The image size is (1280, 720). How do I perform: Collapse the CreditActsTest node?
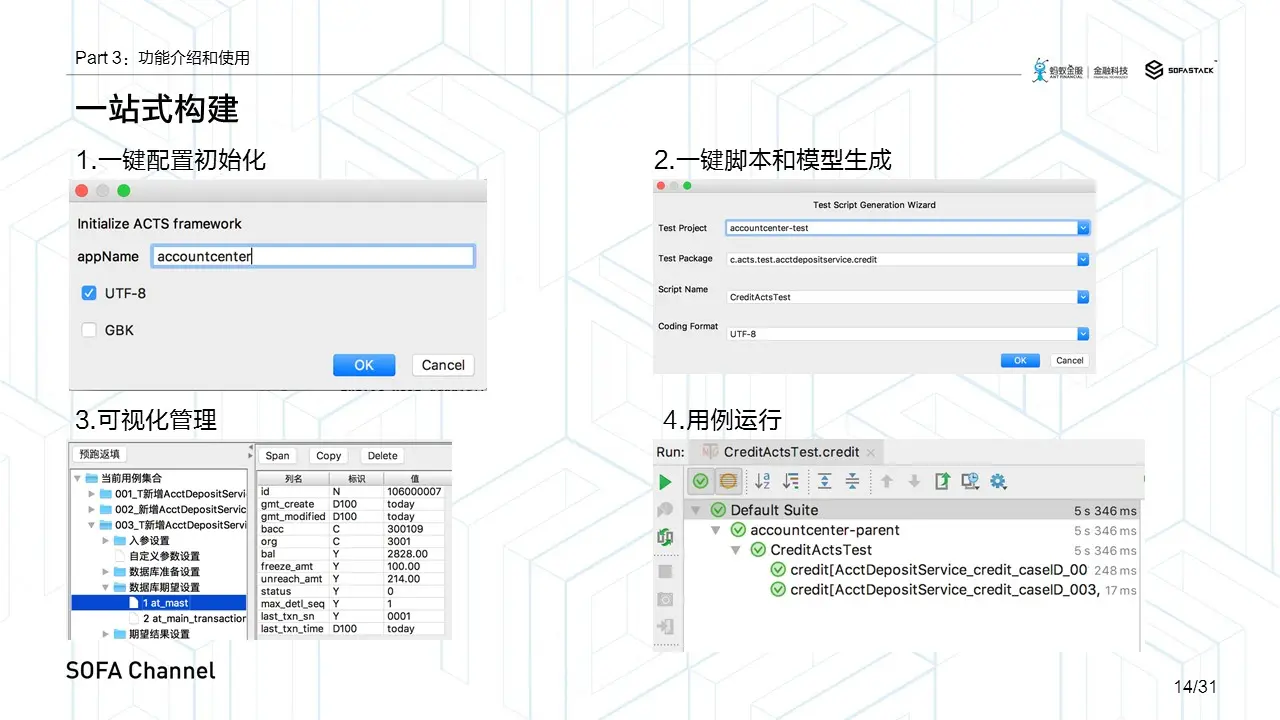736,550
